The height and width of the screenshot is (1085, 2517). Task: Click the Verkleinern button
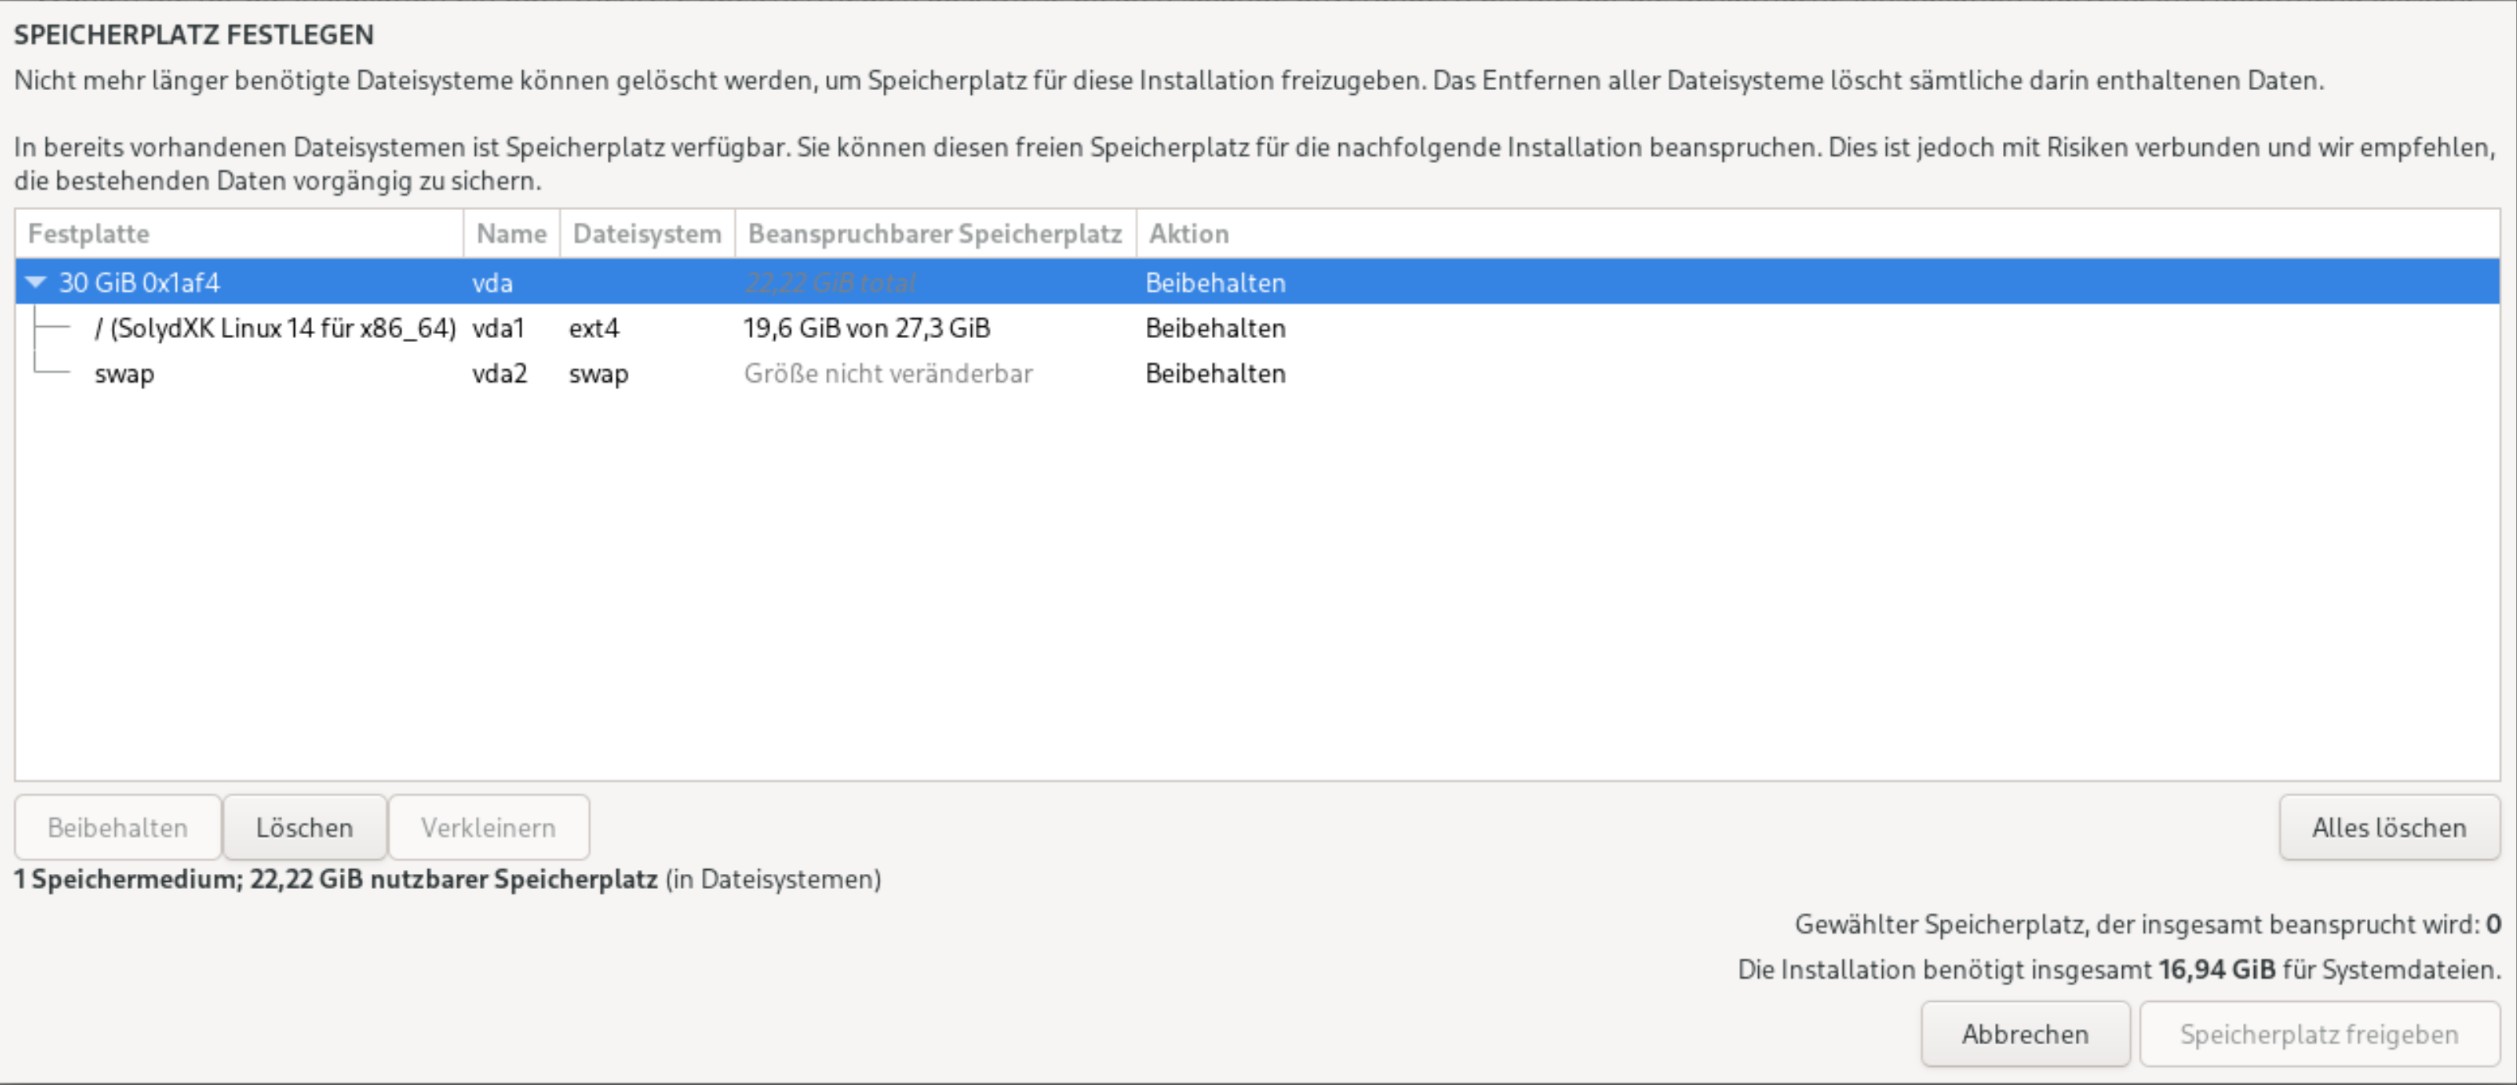click(488, 827)
